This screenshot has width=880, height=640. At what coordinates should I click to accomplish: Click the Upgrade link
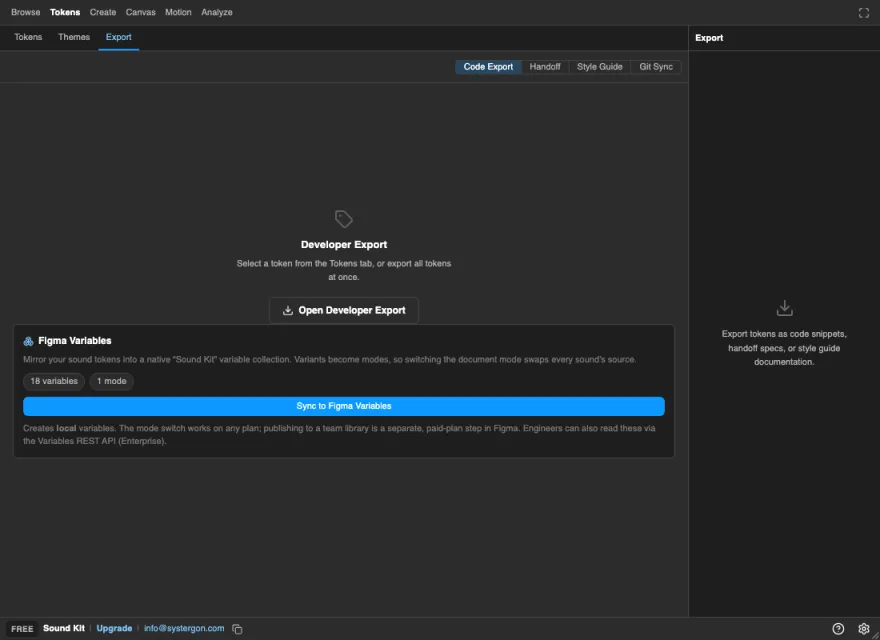114,629
